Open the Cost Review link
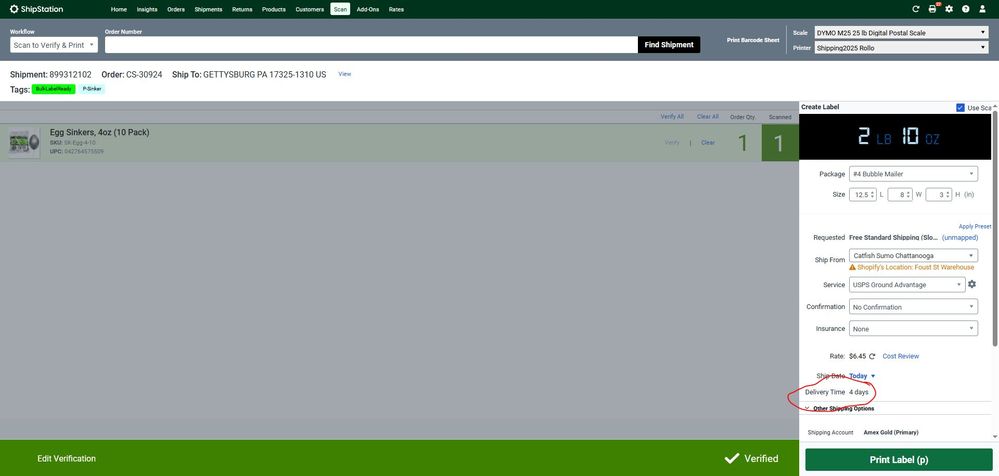This screenshot has width=999, height=476. (x=900, y=356)
